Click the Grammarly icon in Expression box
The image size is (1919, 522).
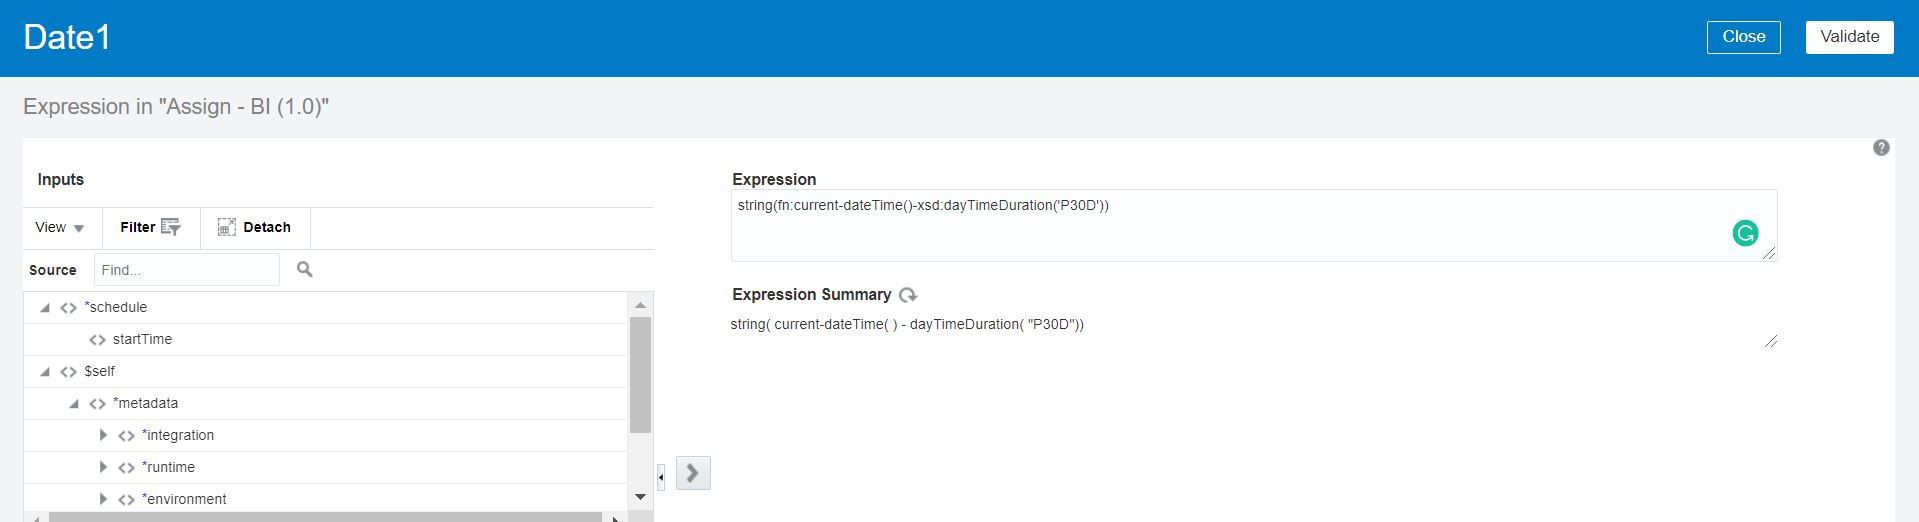click(1745, 233)
